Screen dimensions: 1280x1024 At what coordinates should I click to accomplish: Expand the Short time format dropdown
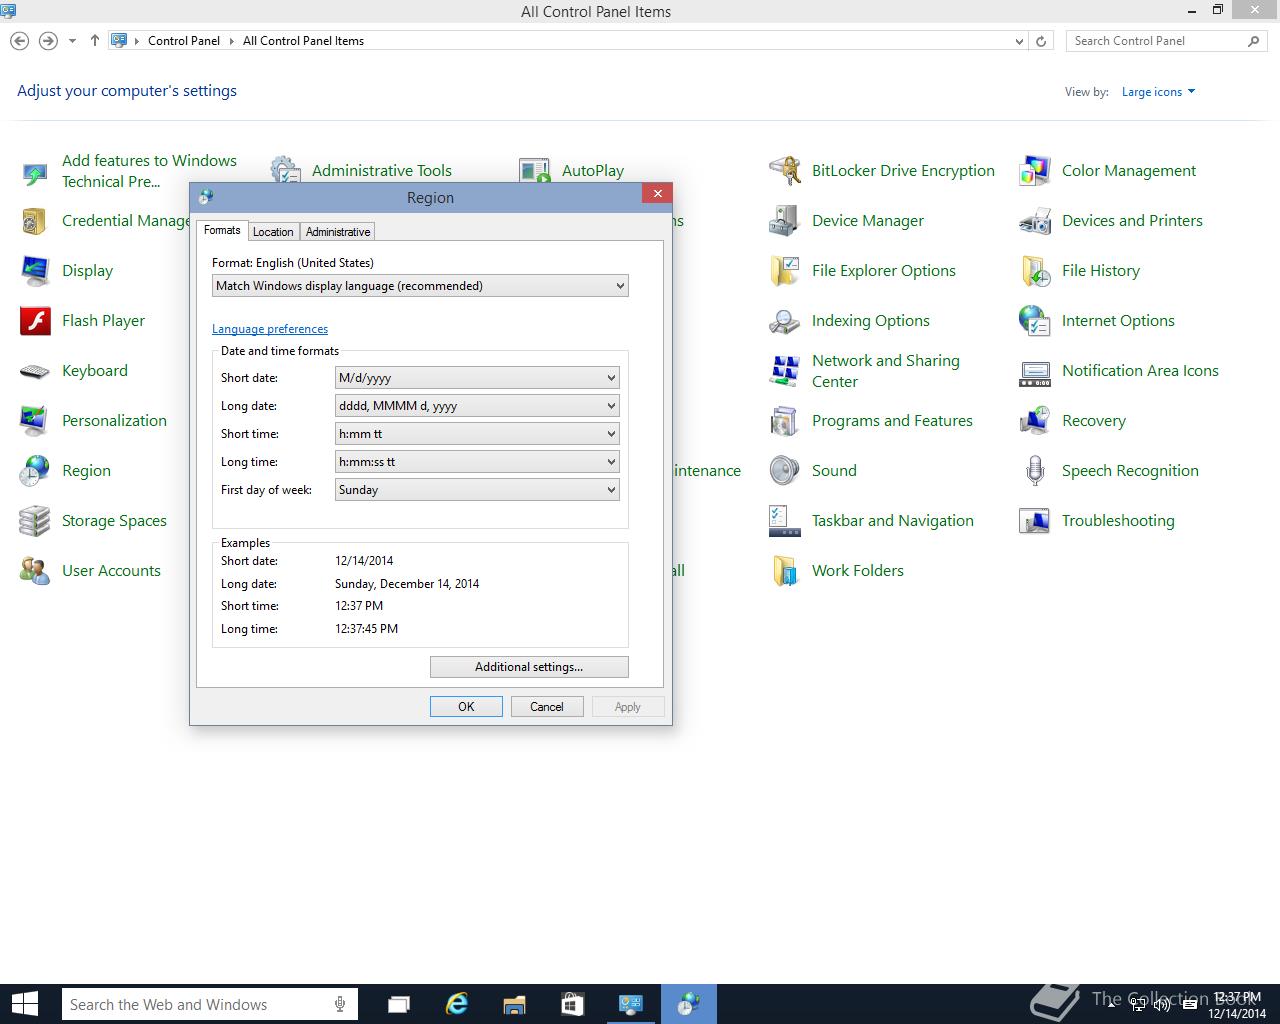pos(477,434)
